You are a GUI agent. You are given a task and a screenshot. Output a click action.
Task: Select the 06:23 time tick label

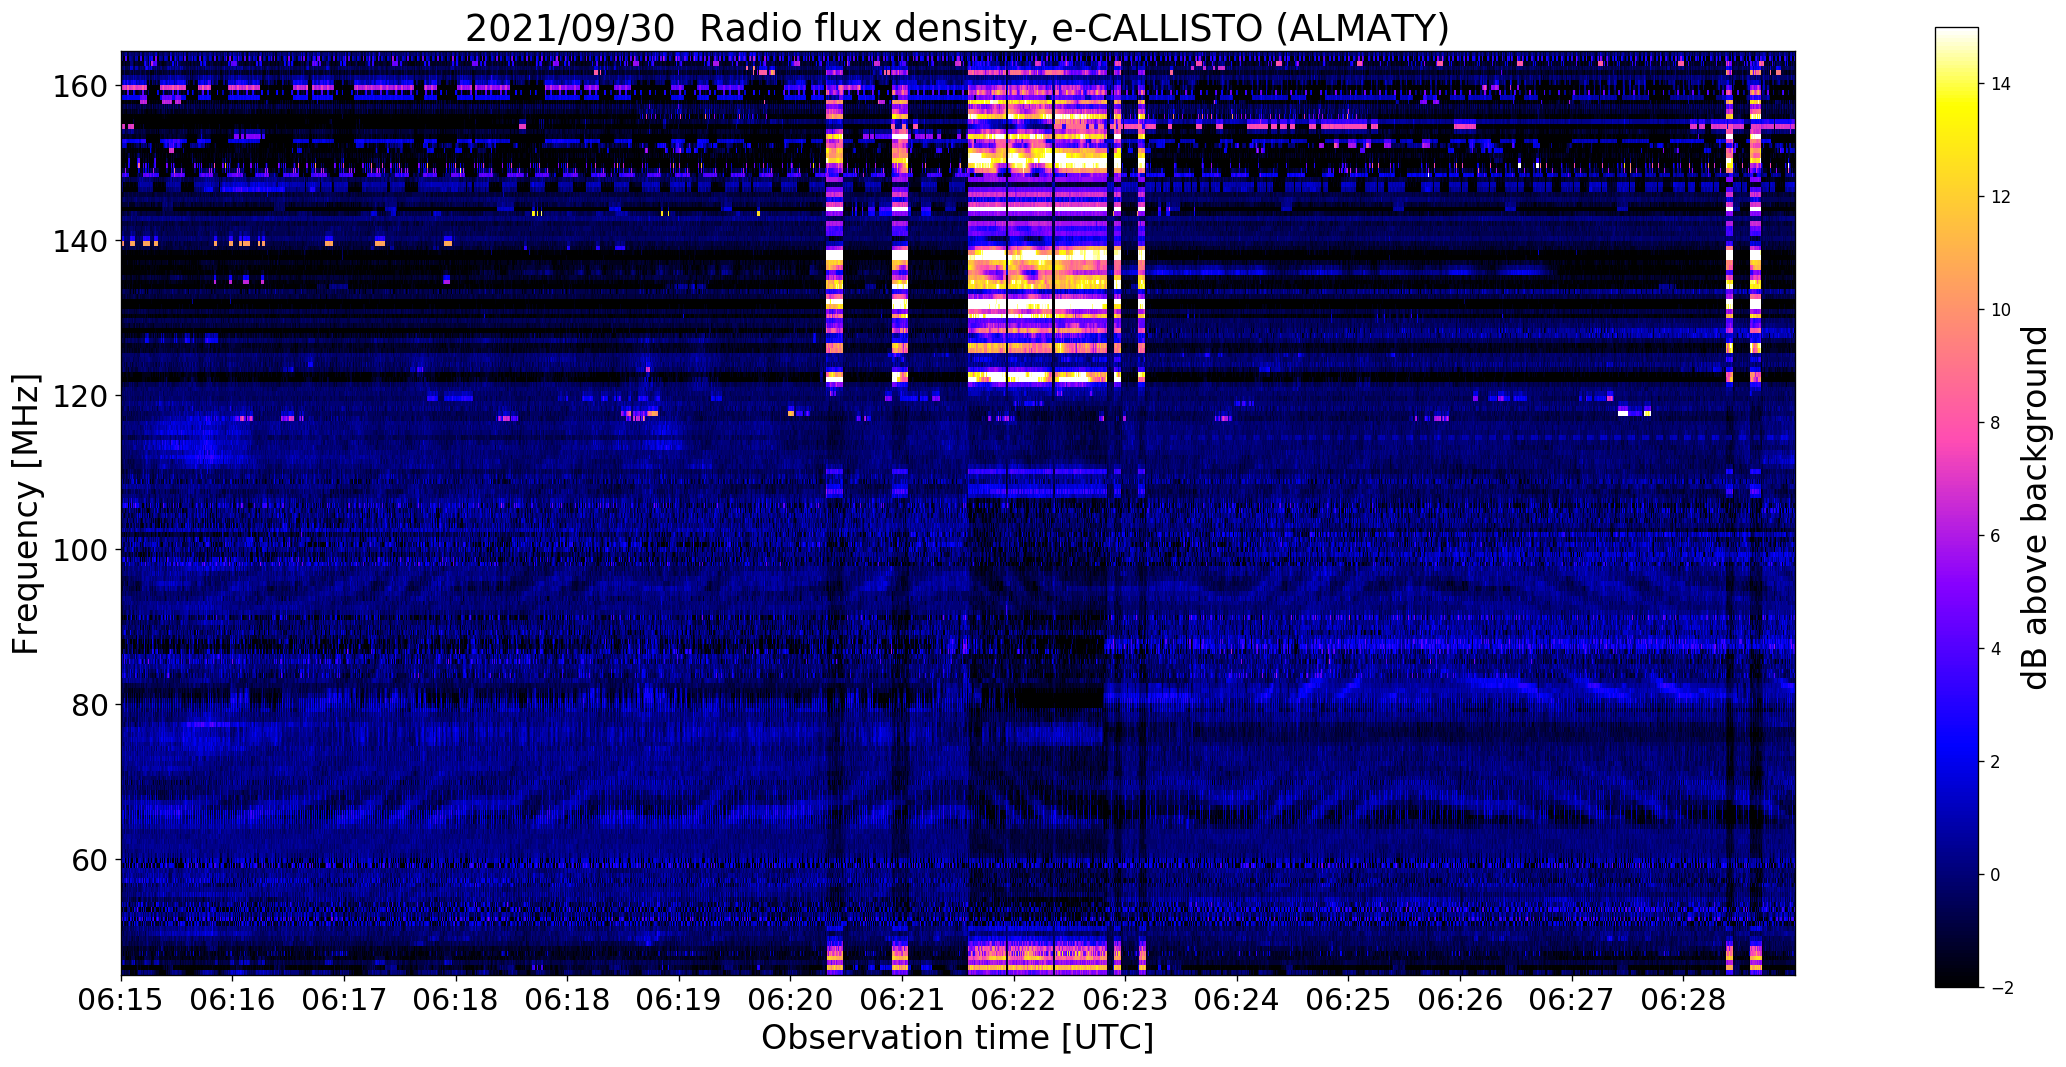coord(1125,1002)
